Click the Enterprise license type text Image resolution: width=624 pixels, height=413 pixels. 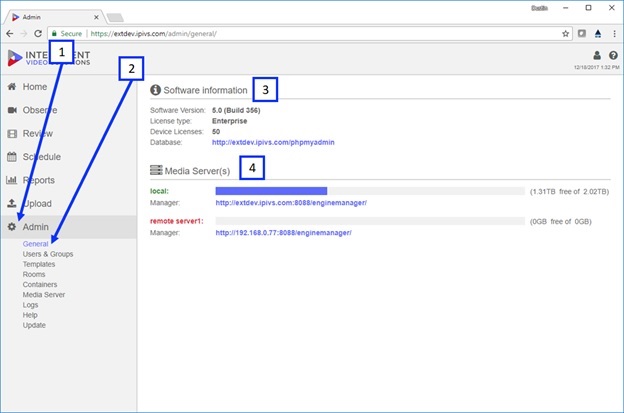coord(230,121)
